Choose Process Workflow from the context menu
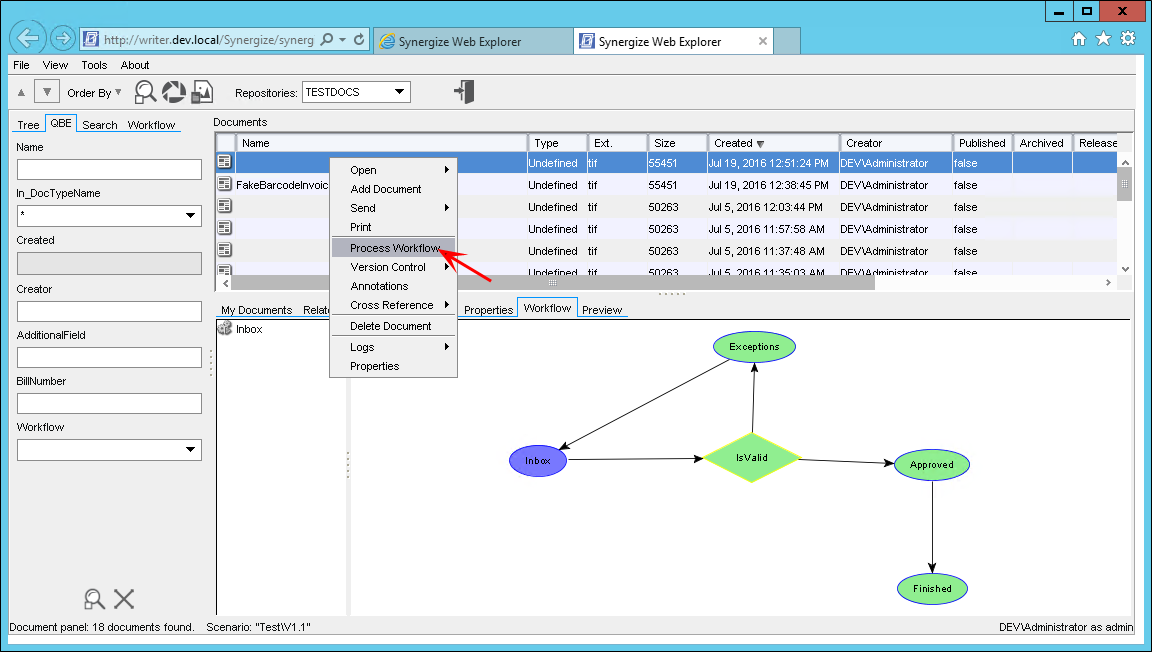1152x652 pixels. point(394,248)
